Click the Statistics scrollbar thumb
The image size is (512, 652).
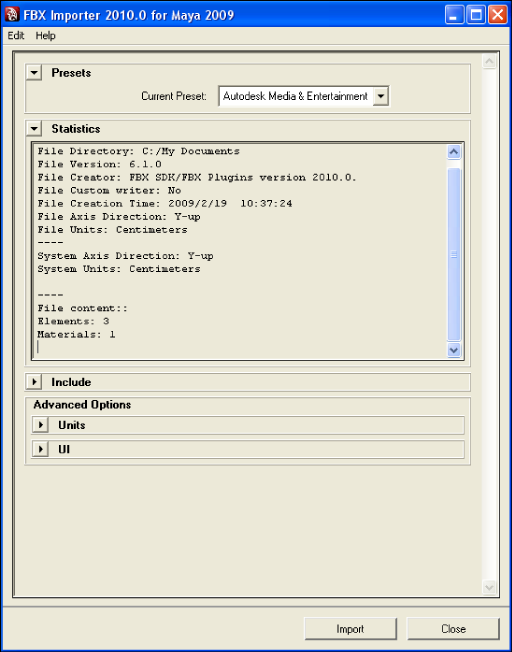pyautogui.click(x=454, y=254)
